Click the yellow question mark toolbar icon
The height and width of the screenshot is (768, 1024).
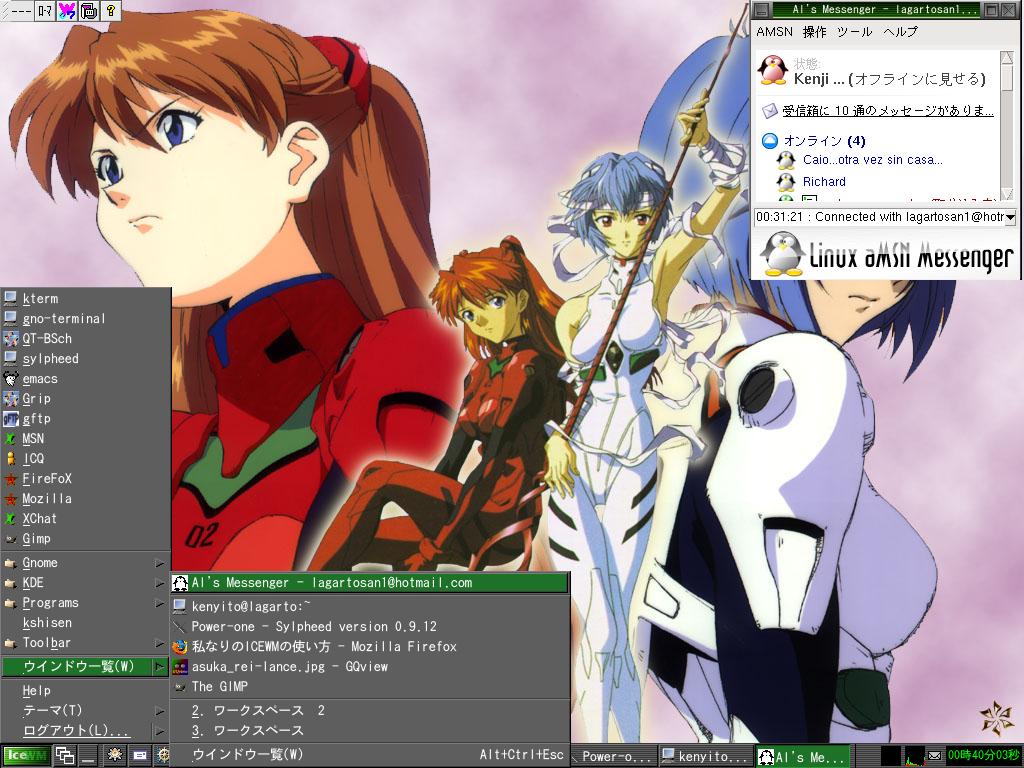coord(111,11)
